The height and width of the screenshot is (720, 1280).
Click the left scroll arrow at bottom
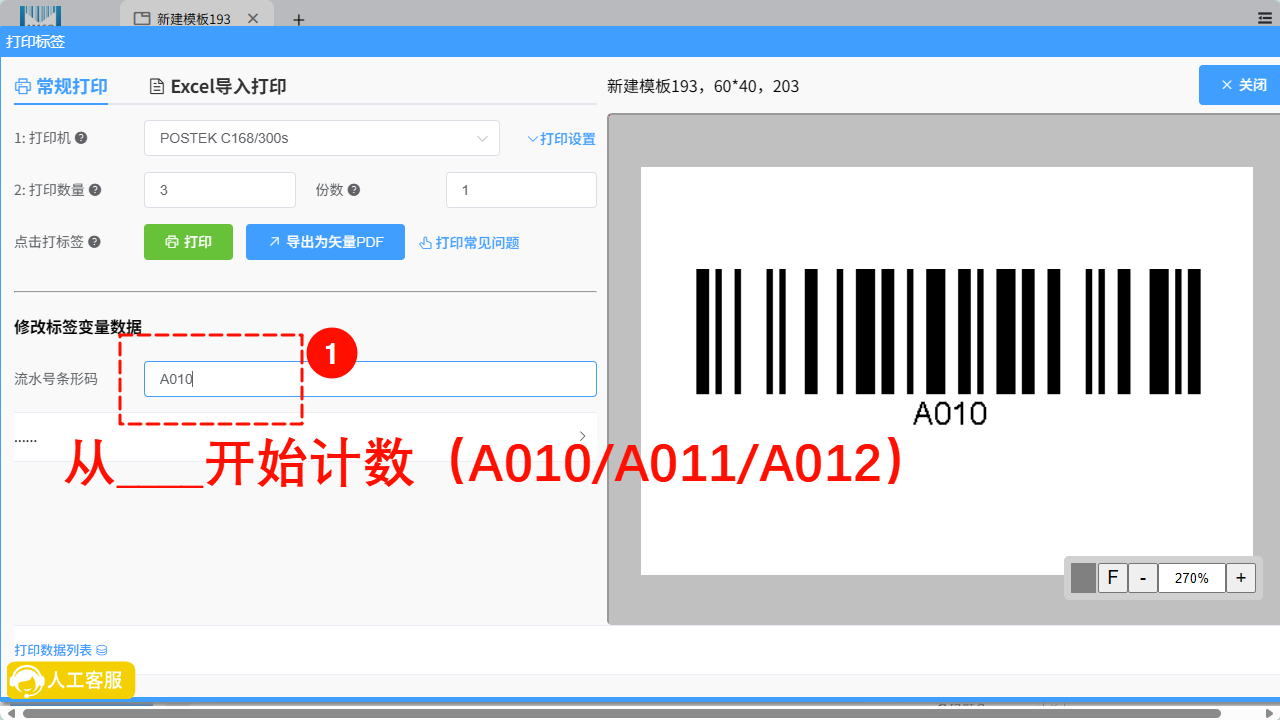tap(10, 713)
